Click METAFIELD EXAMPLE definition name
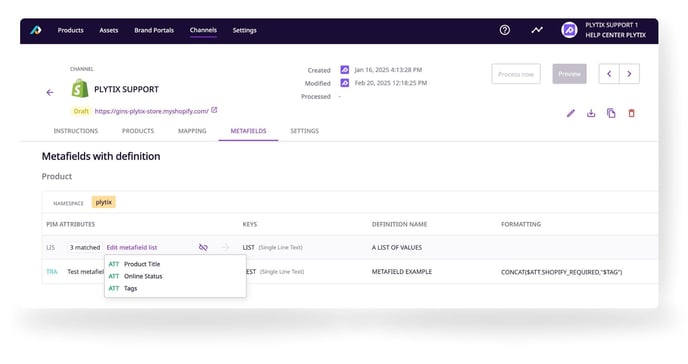Screen dimensions: 688x364 pyautogui.click(x=401, y=271)
